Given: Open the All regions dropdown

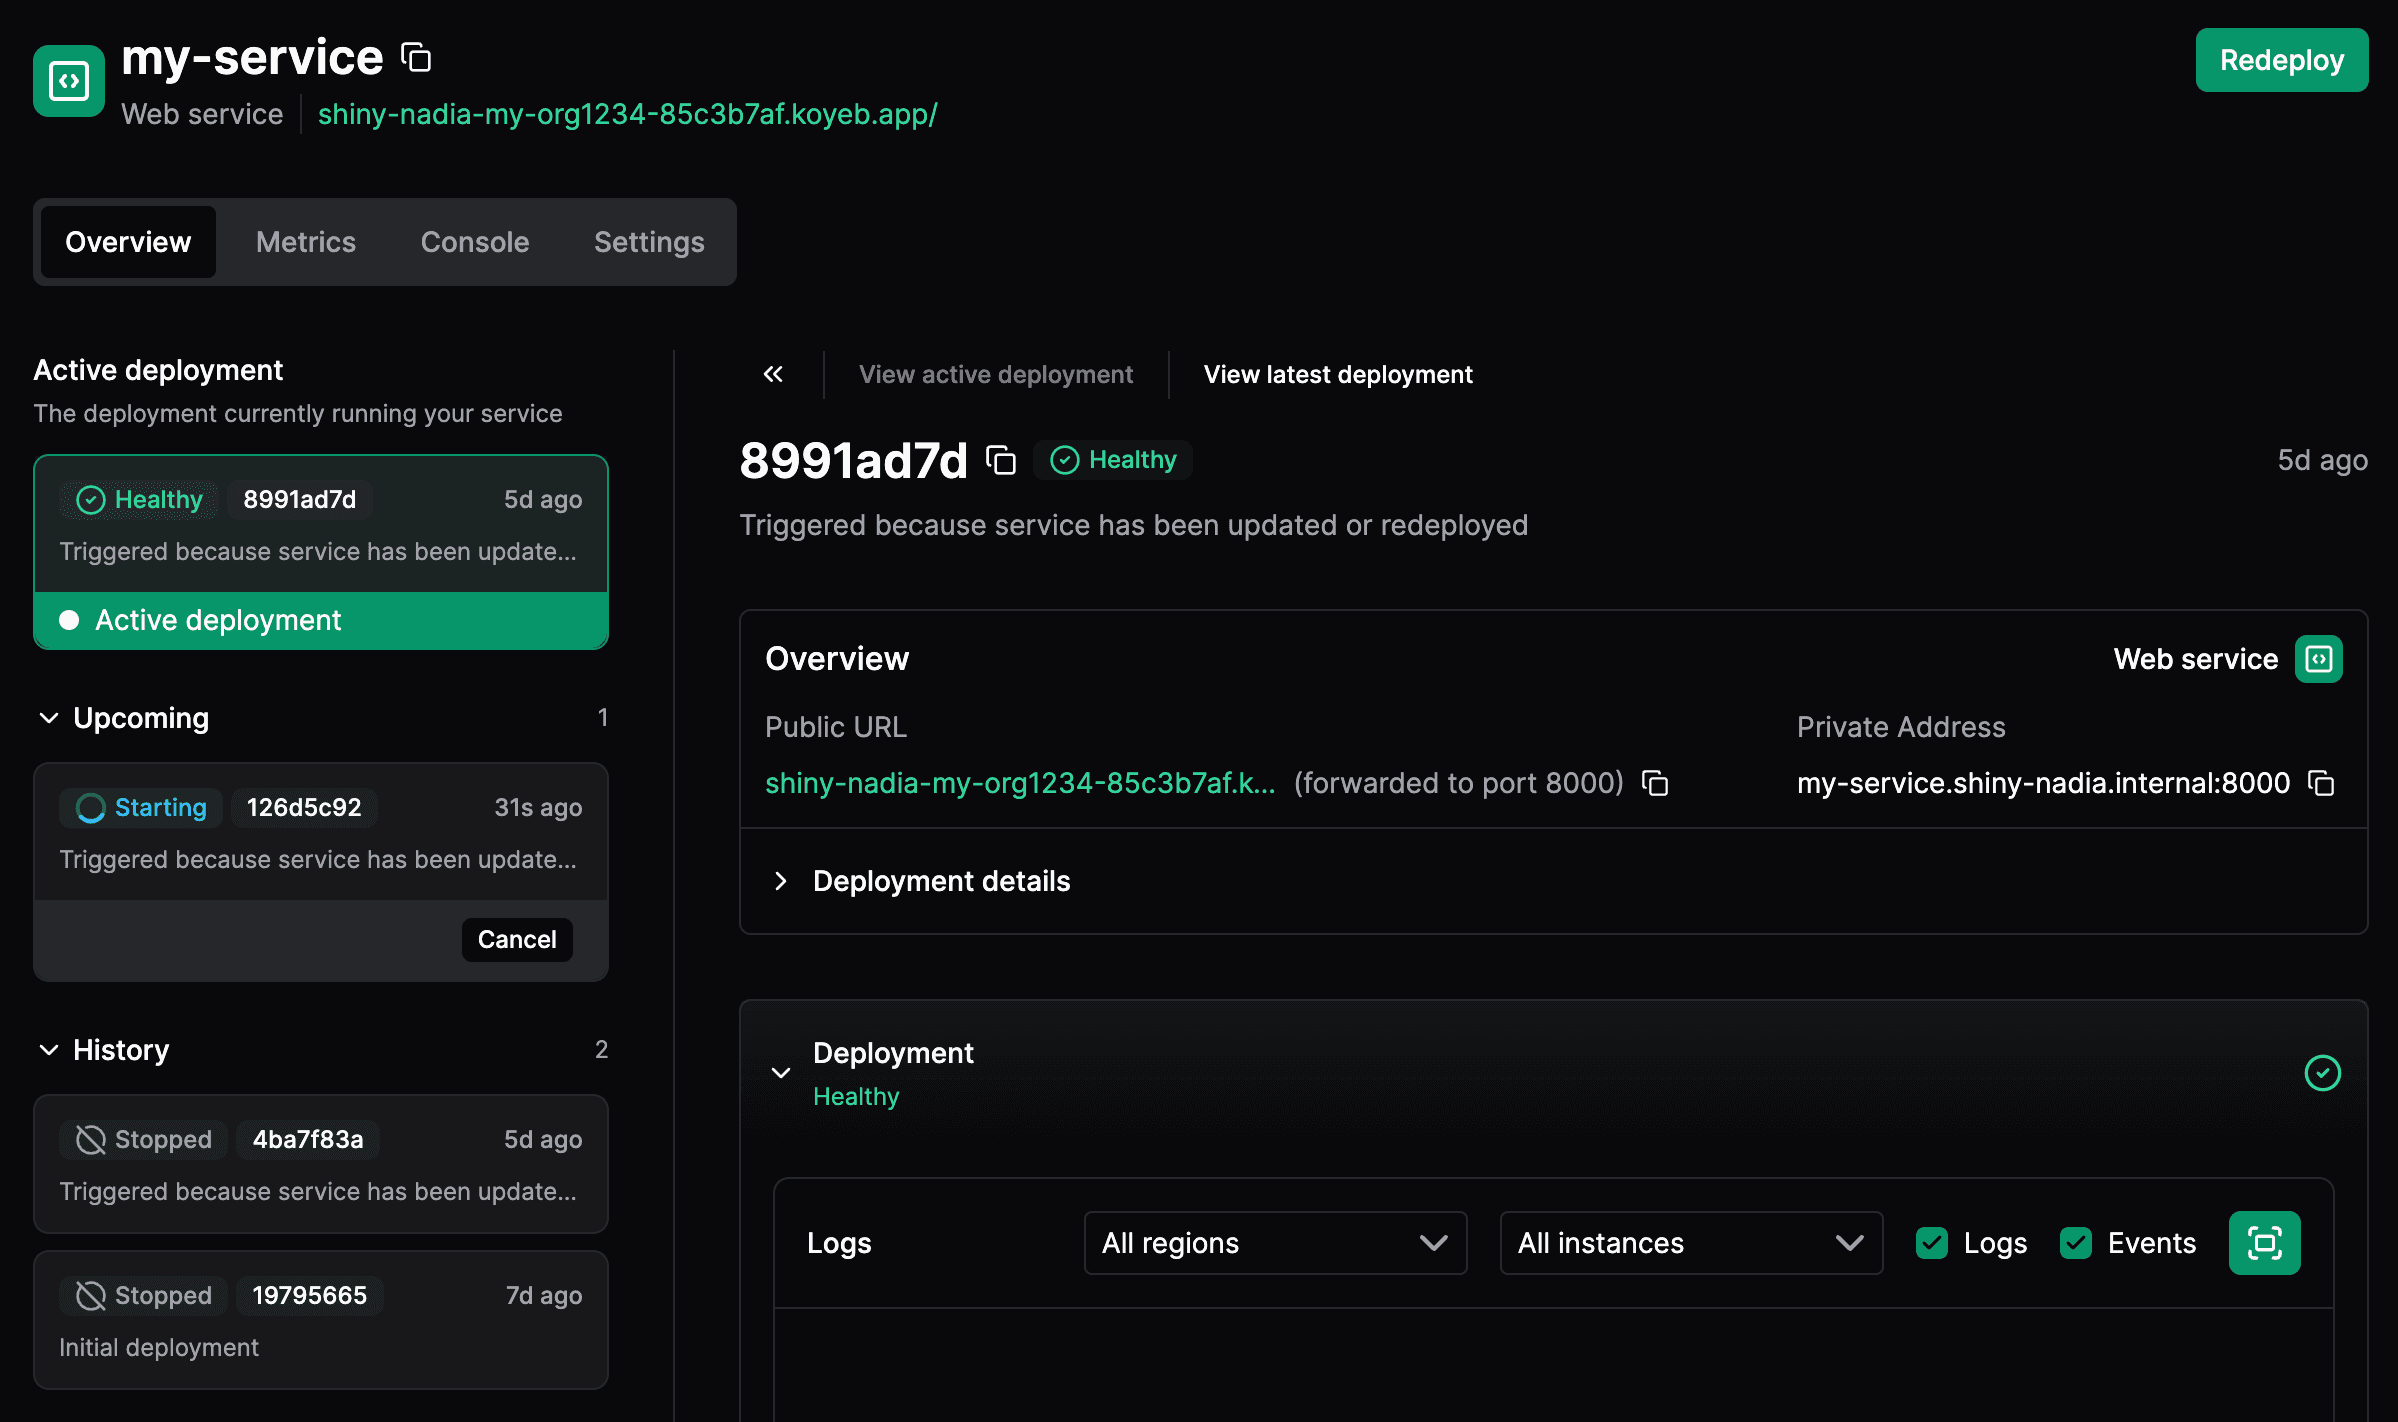Looking at the screenshot, I should 1275,1243.
